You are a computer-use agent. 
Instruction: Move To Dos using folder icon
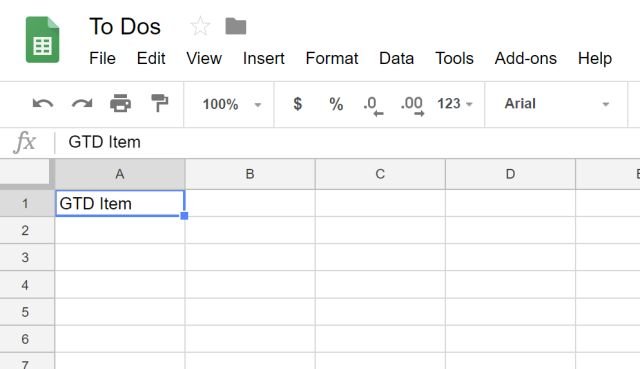point(236,26)
